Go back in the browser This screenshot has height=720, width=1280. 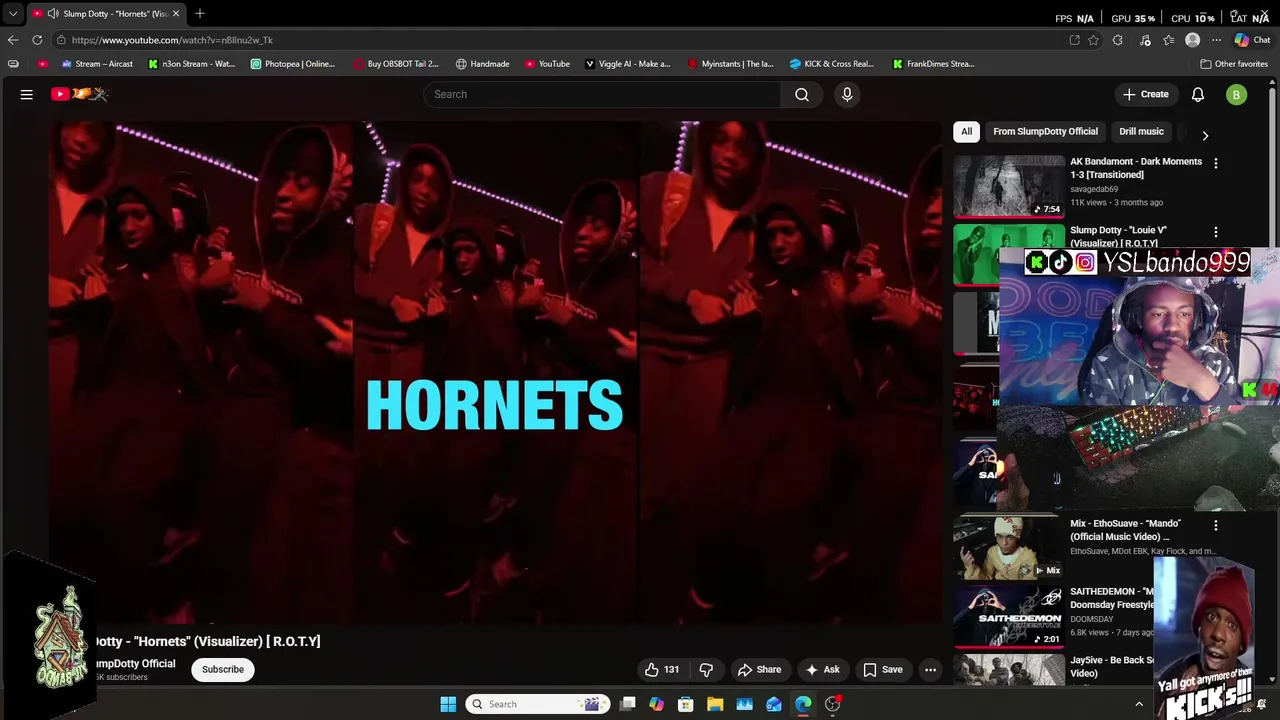tap(13, 40)
